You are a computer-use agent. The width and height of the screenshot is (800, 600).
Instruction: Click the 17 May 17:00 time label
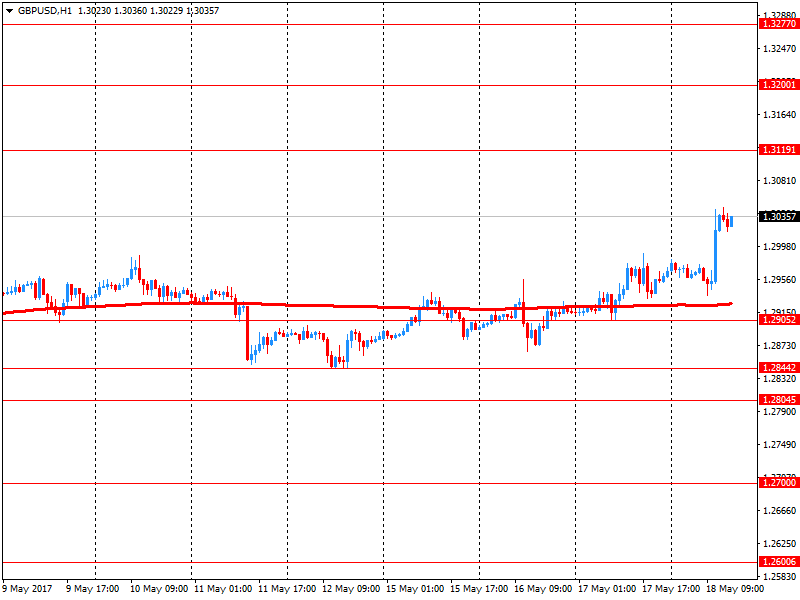(671, 589)
